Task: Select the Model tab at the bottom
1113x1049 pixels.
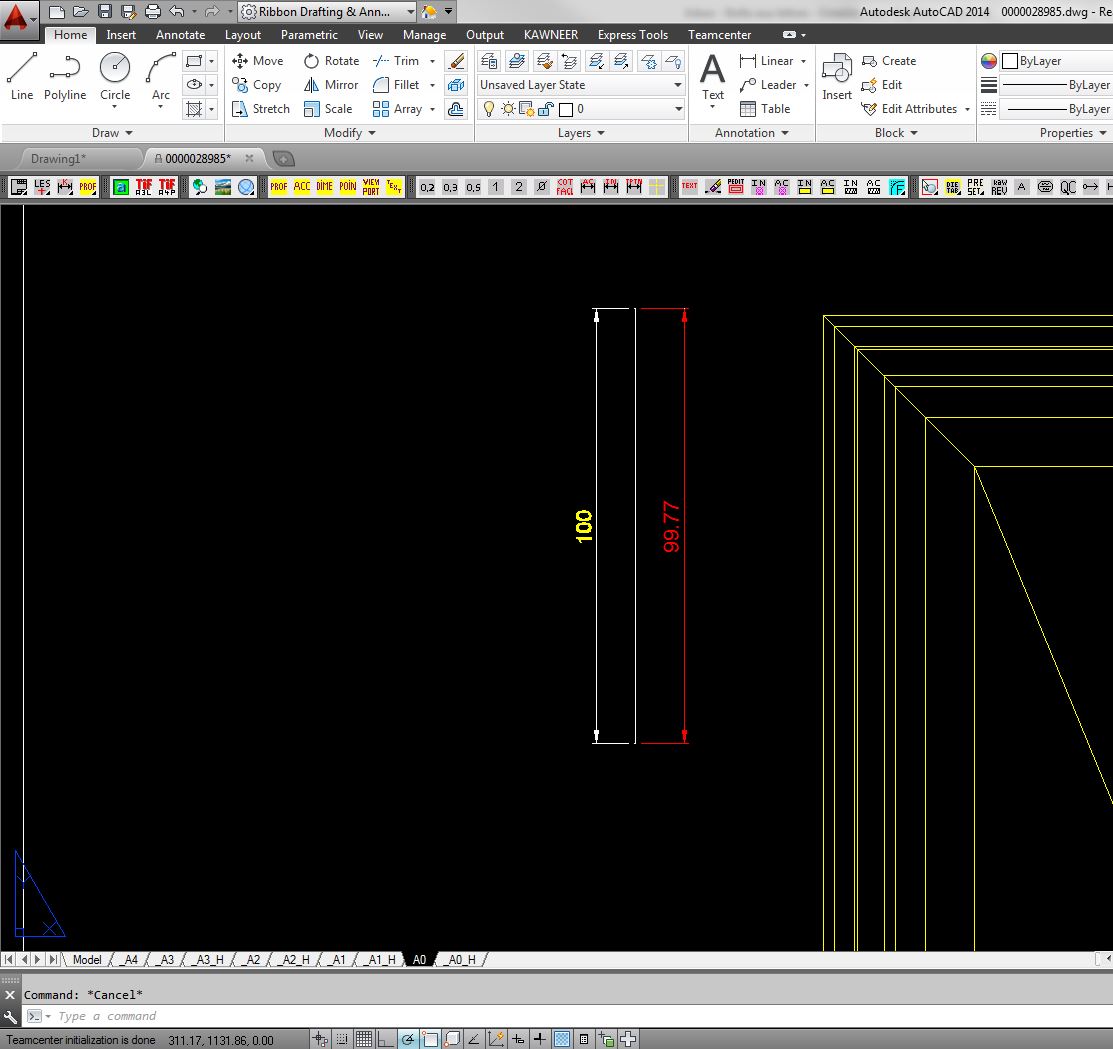Action: [86, 959]
